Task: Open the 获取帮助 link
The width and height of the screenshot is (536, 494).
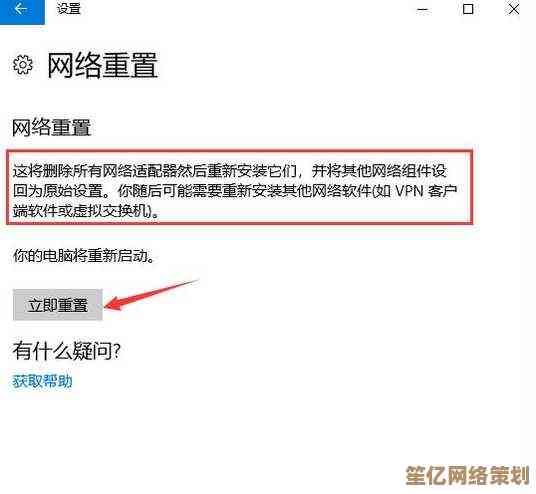Action: 42,381
